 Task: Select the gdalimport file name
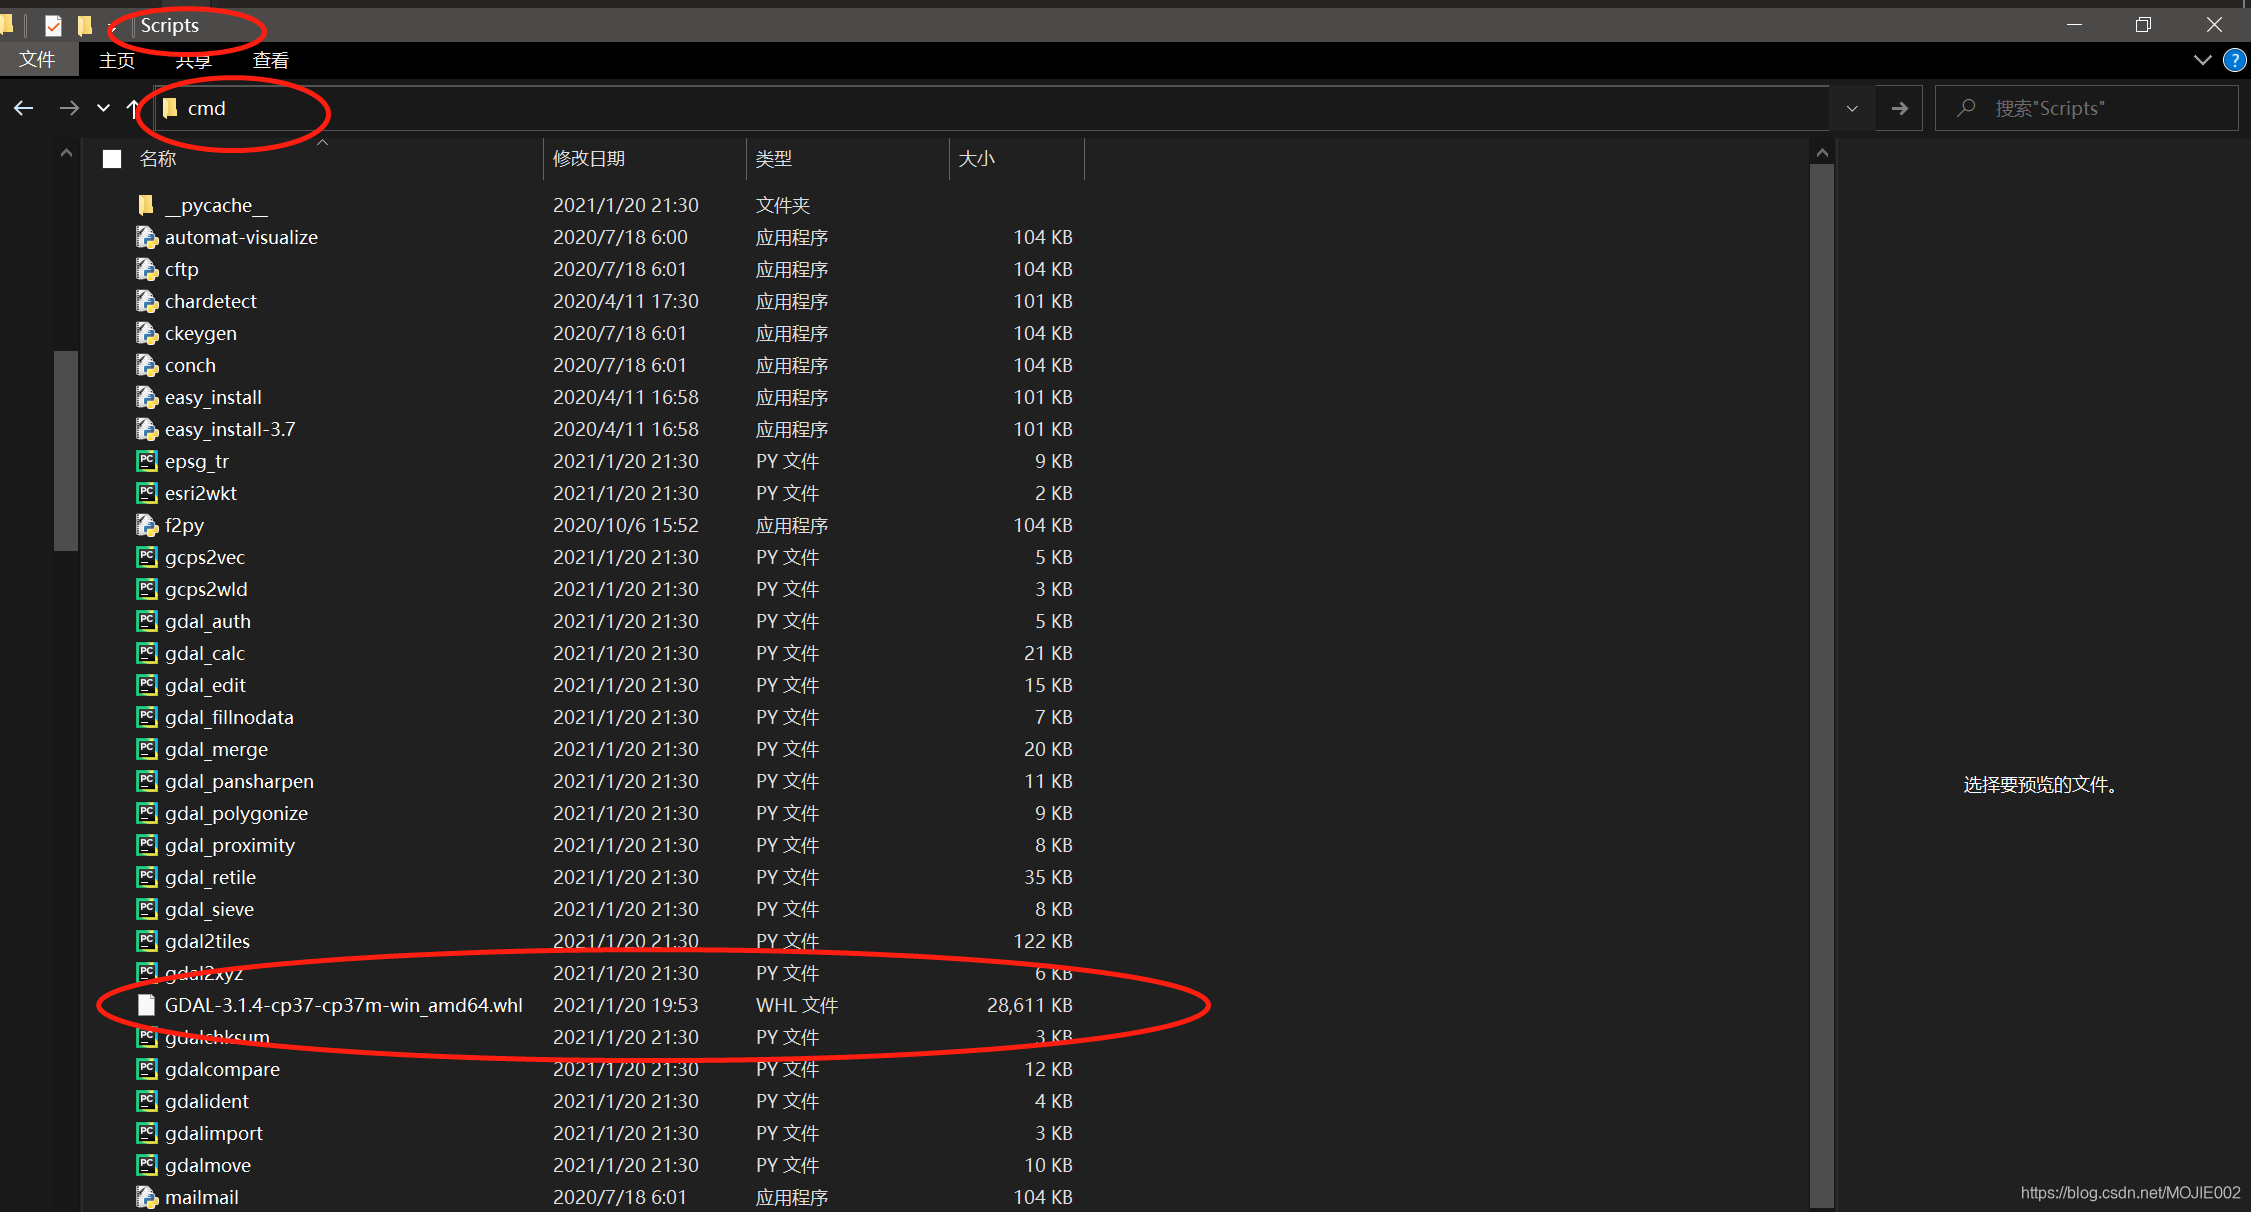click(x=214, y=1133)
